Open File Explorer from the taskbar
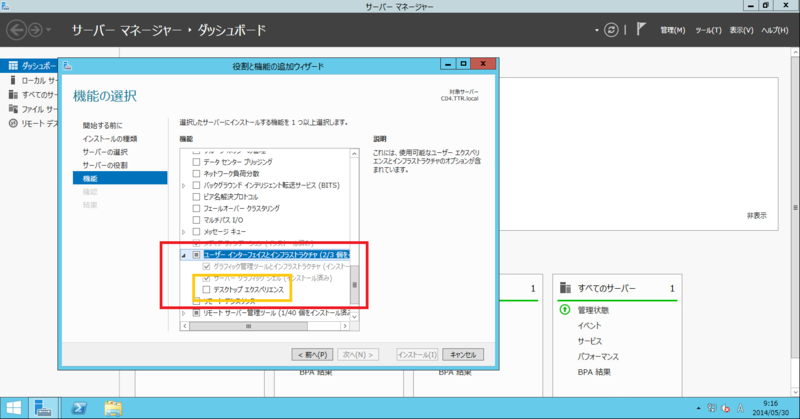Viewport: 800px width, 419px height. pyautogui.click(x=113, y=408)
